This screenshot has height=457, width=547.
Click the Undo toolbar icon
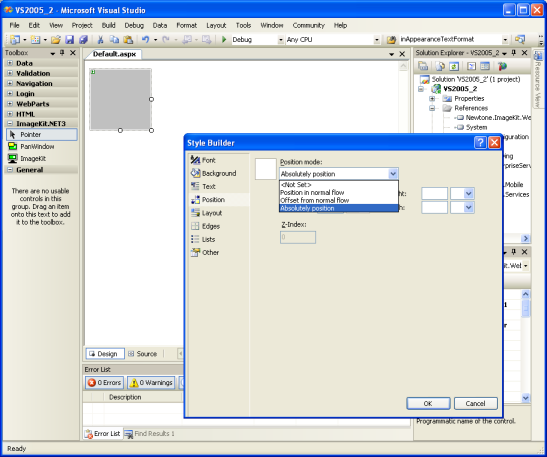pos(145,39)
